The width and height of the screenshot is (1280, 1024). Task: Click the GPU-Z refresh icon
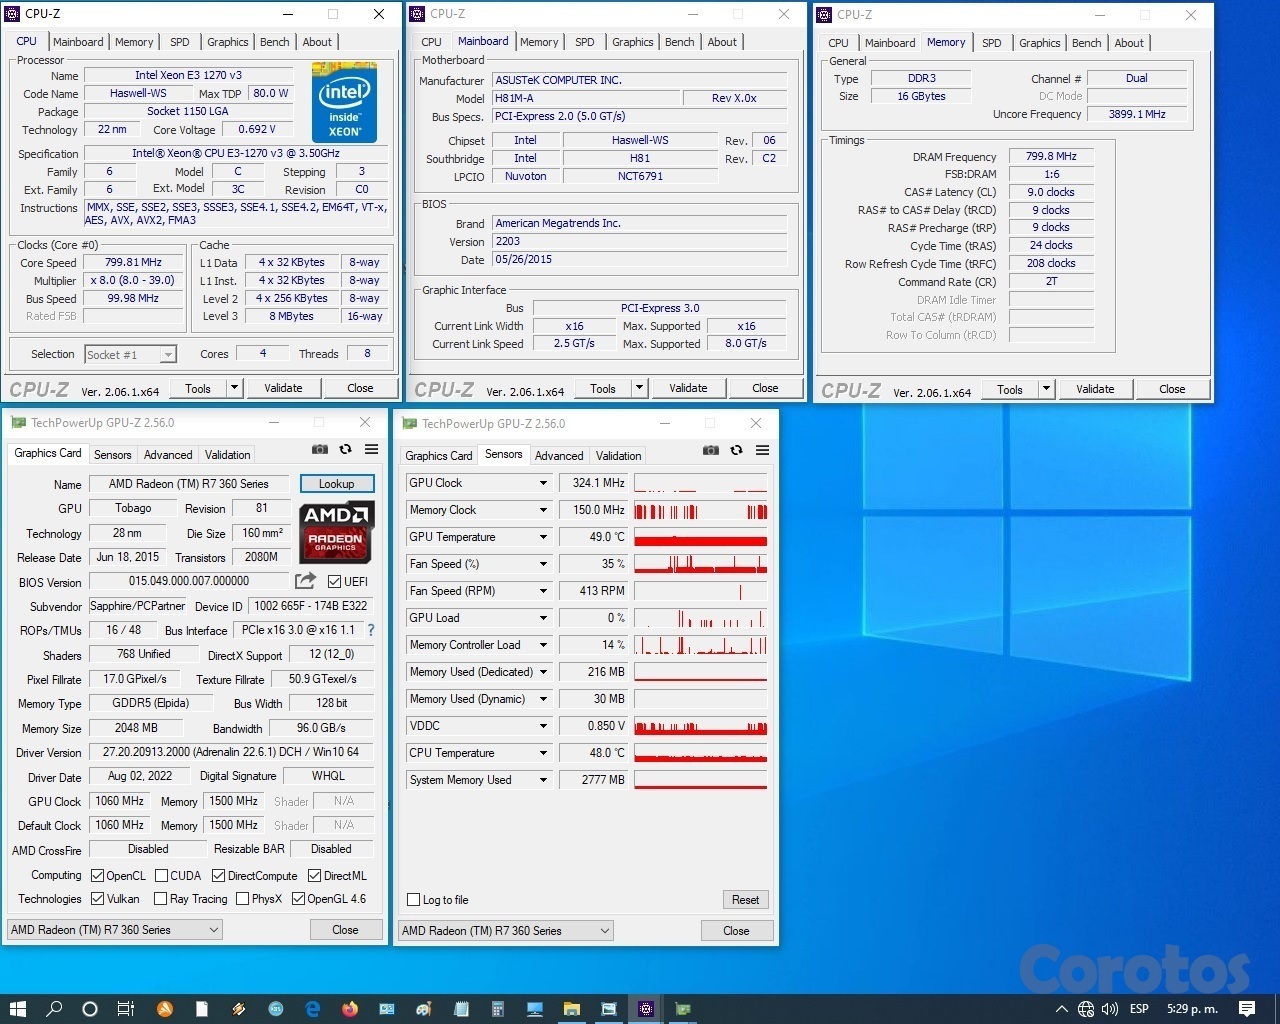pos(345,450)
